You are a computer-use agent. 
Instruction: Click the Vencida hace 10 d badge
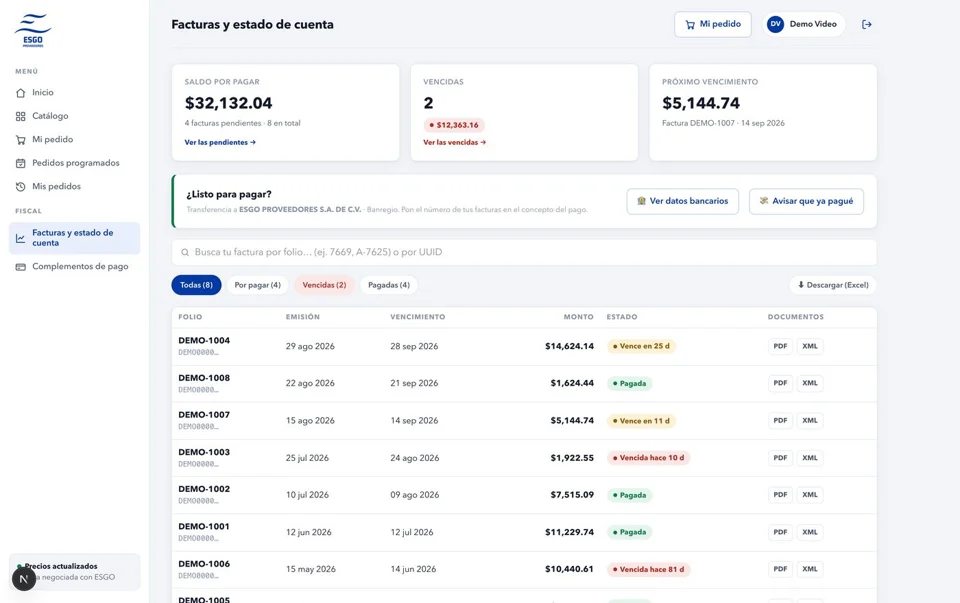click(648, 458)
